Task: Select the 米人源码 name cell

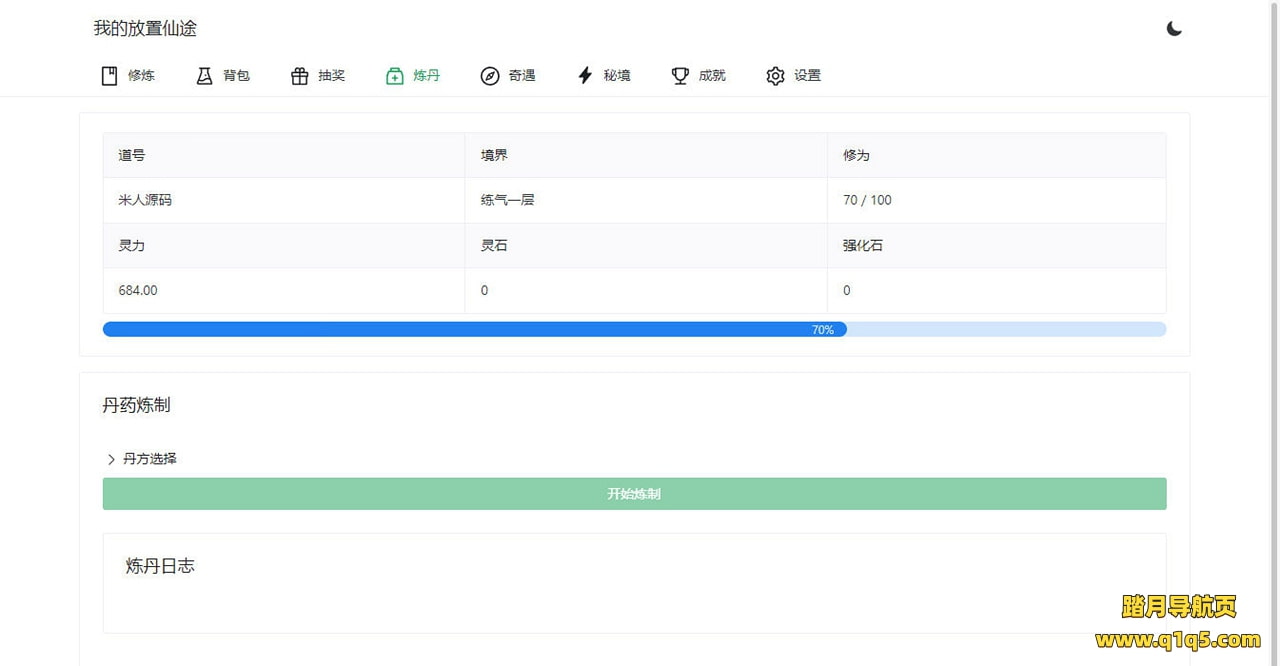Action: point(145,200)
